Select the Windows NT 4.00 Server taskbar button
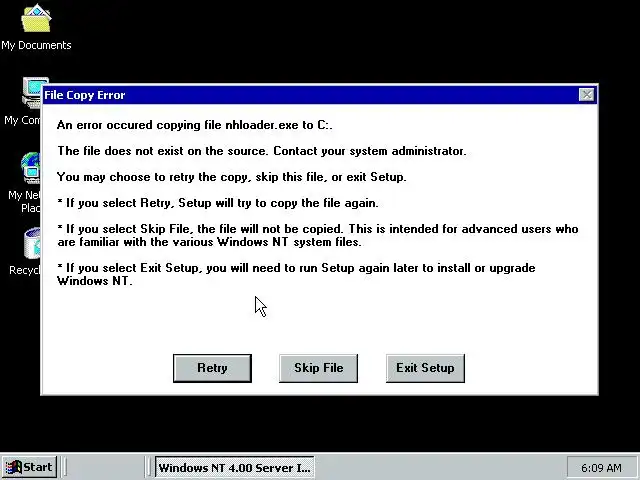 coord(235,467)
